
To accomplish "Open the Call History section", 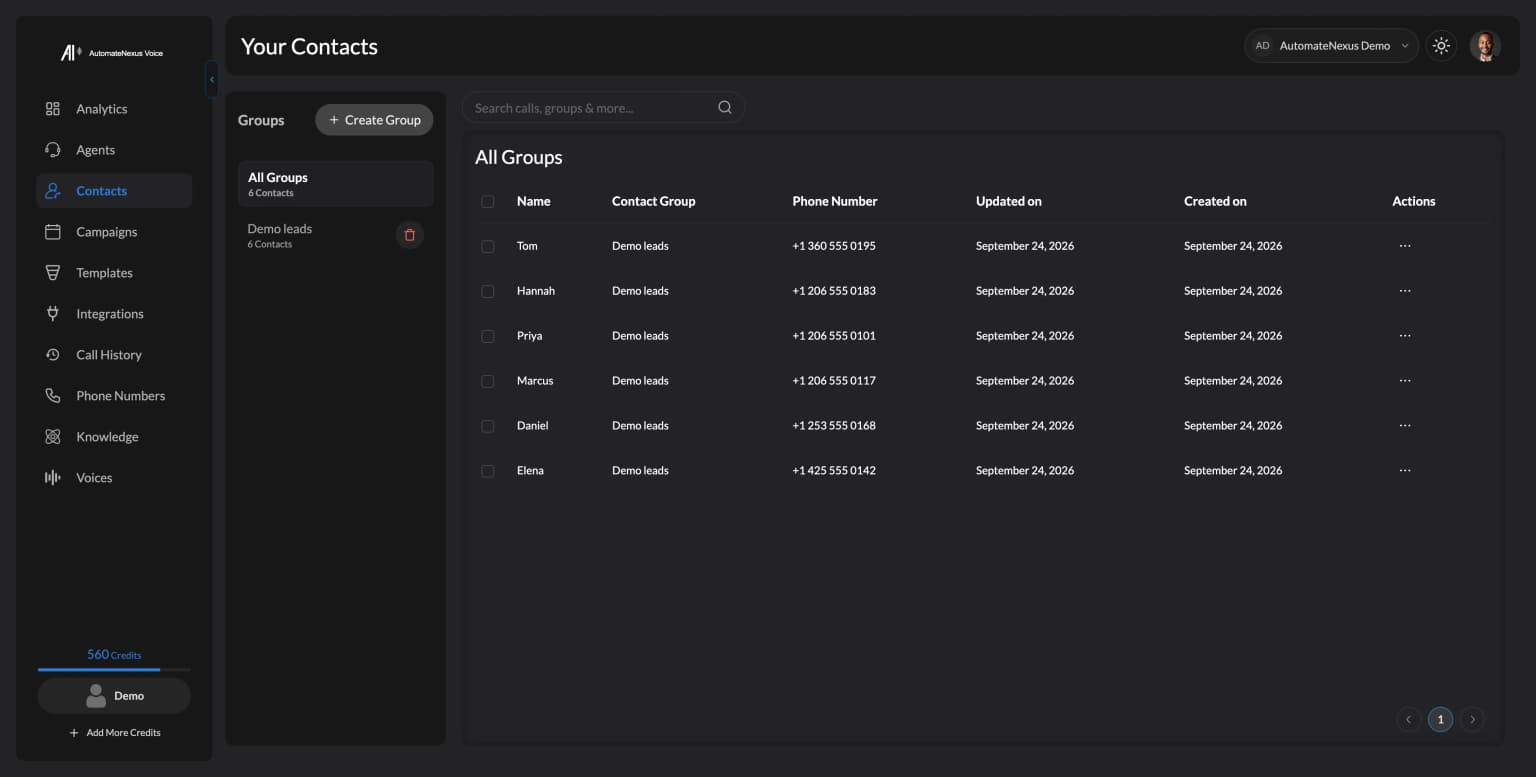I will (114, 355).
